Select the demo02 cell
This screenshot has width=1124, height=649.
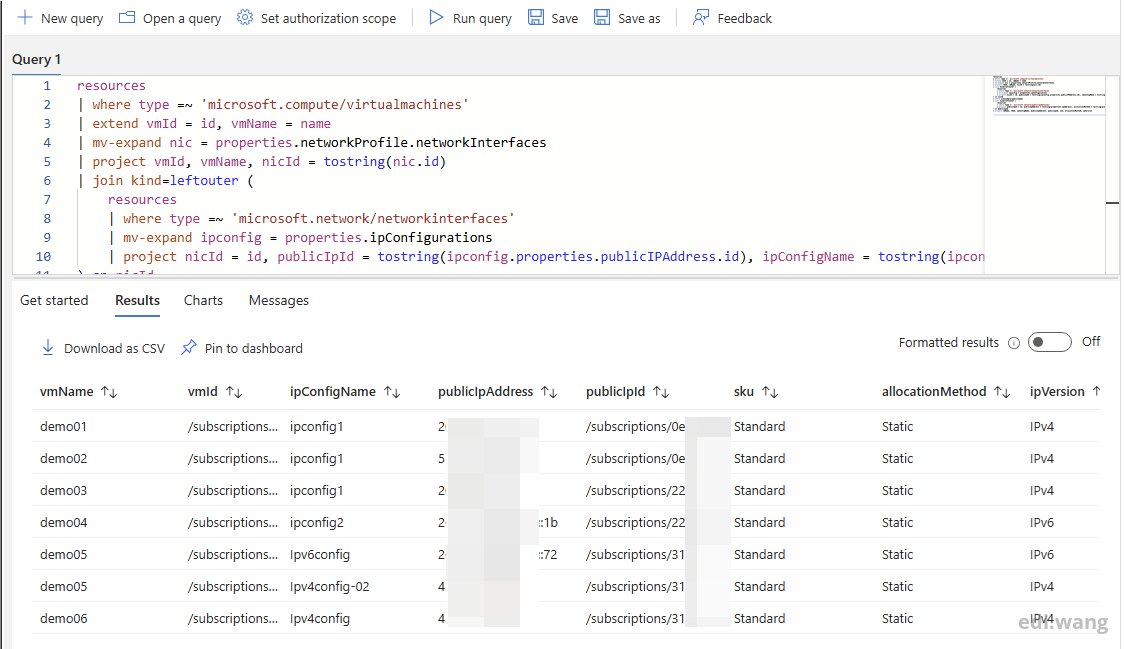pyautogui.click(x=63, y=459)
